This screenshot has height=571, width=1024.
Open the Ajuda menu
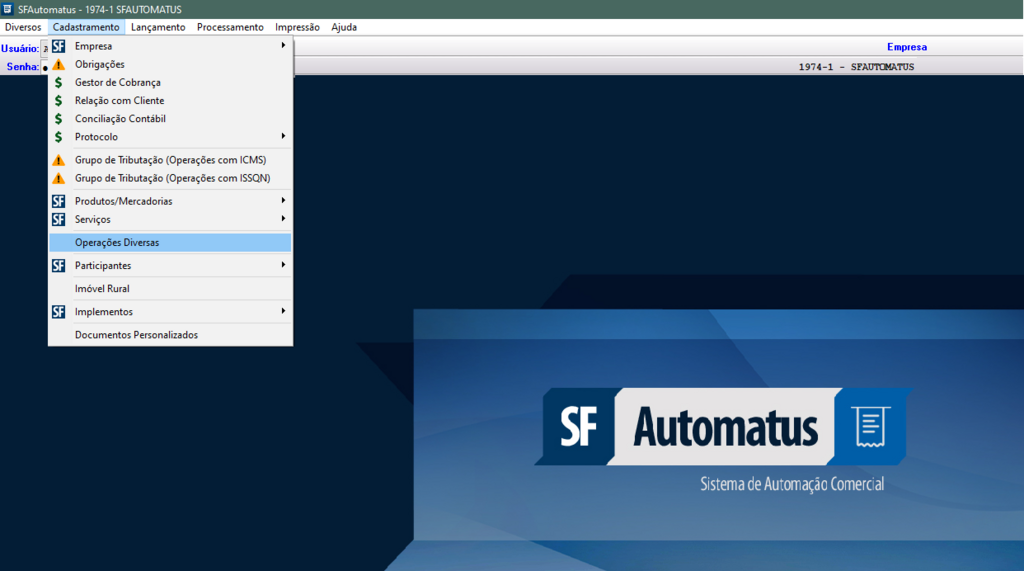tap(344, 27)
